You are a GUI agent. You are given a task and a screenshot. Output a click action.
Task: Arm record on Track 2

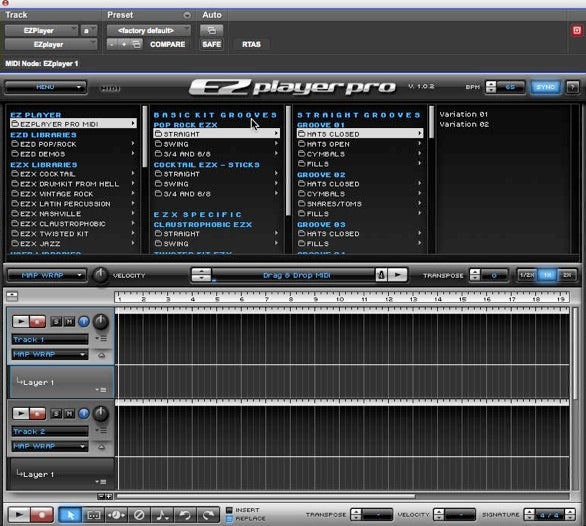37,413
